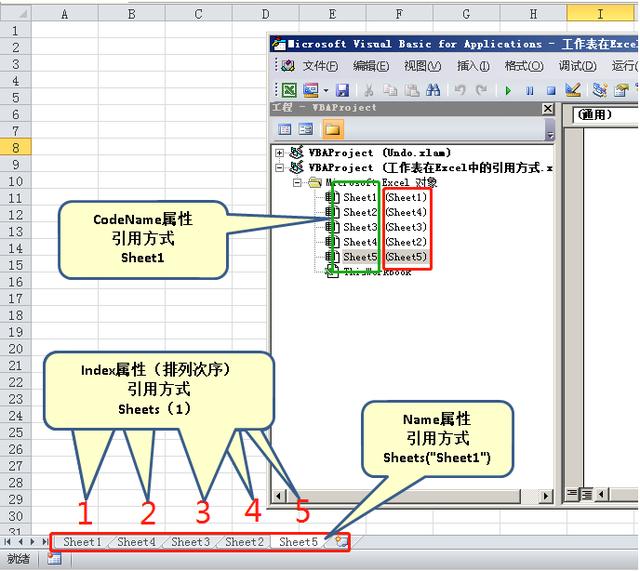Click the Insert Worksheet tab icon
This screenshot has height=571, width=640.
(x=341, y=542)
